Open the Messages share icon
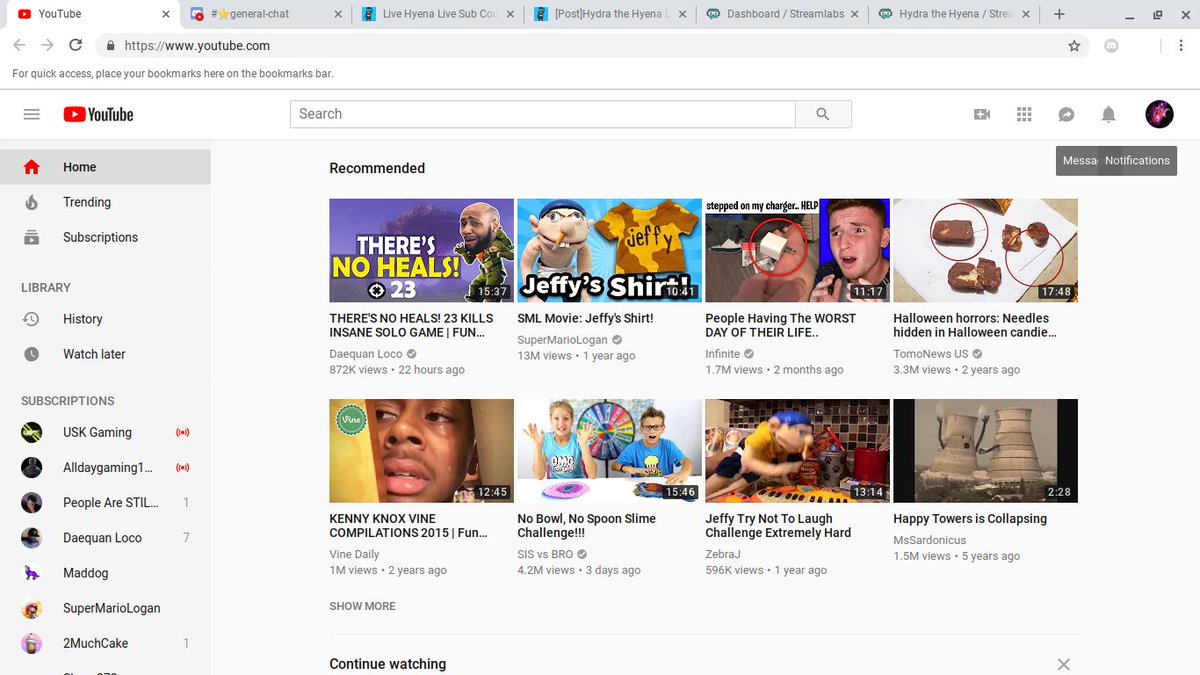 (x=1066, y=115)
